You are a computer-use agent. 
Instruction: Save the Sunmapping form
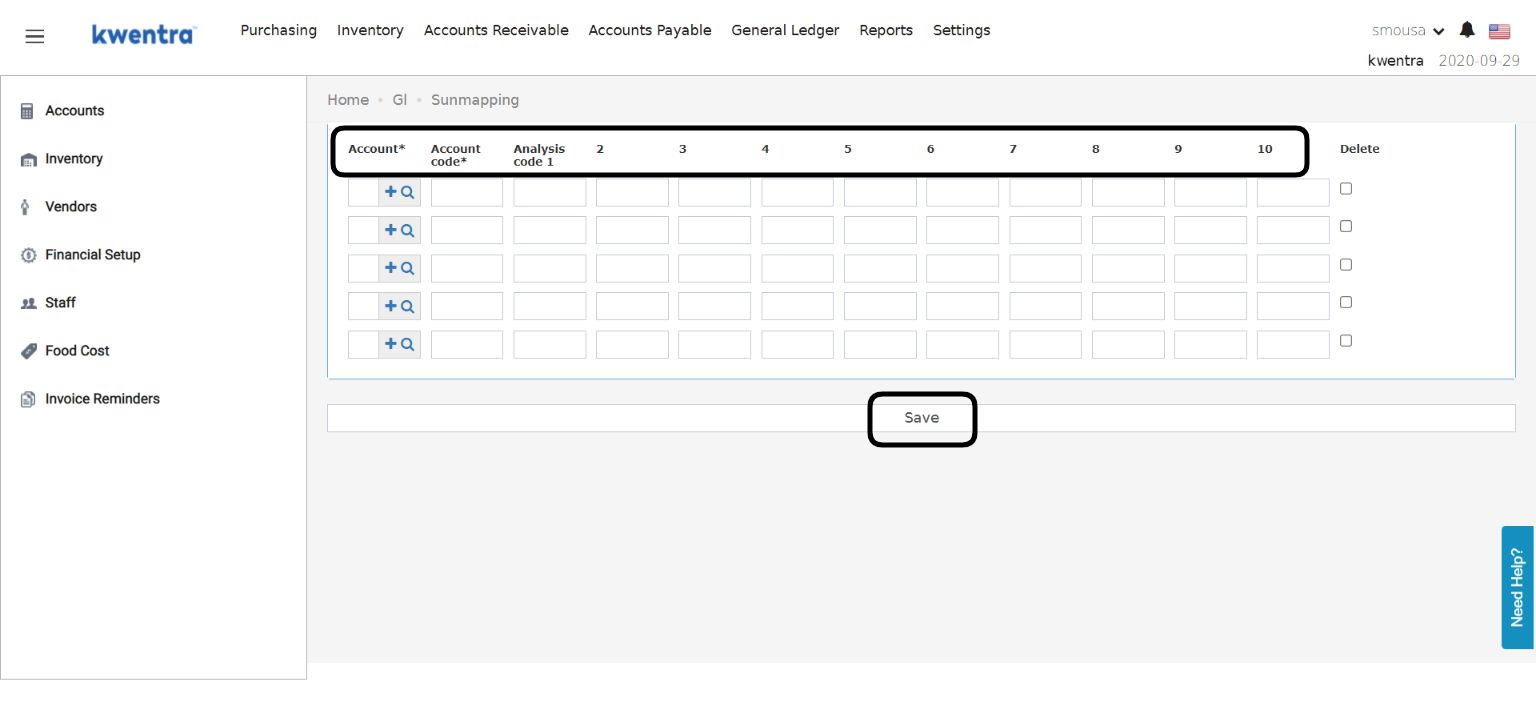coord(921,418)
